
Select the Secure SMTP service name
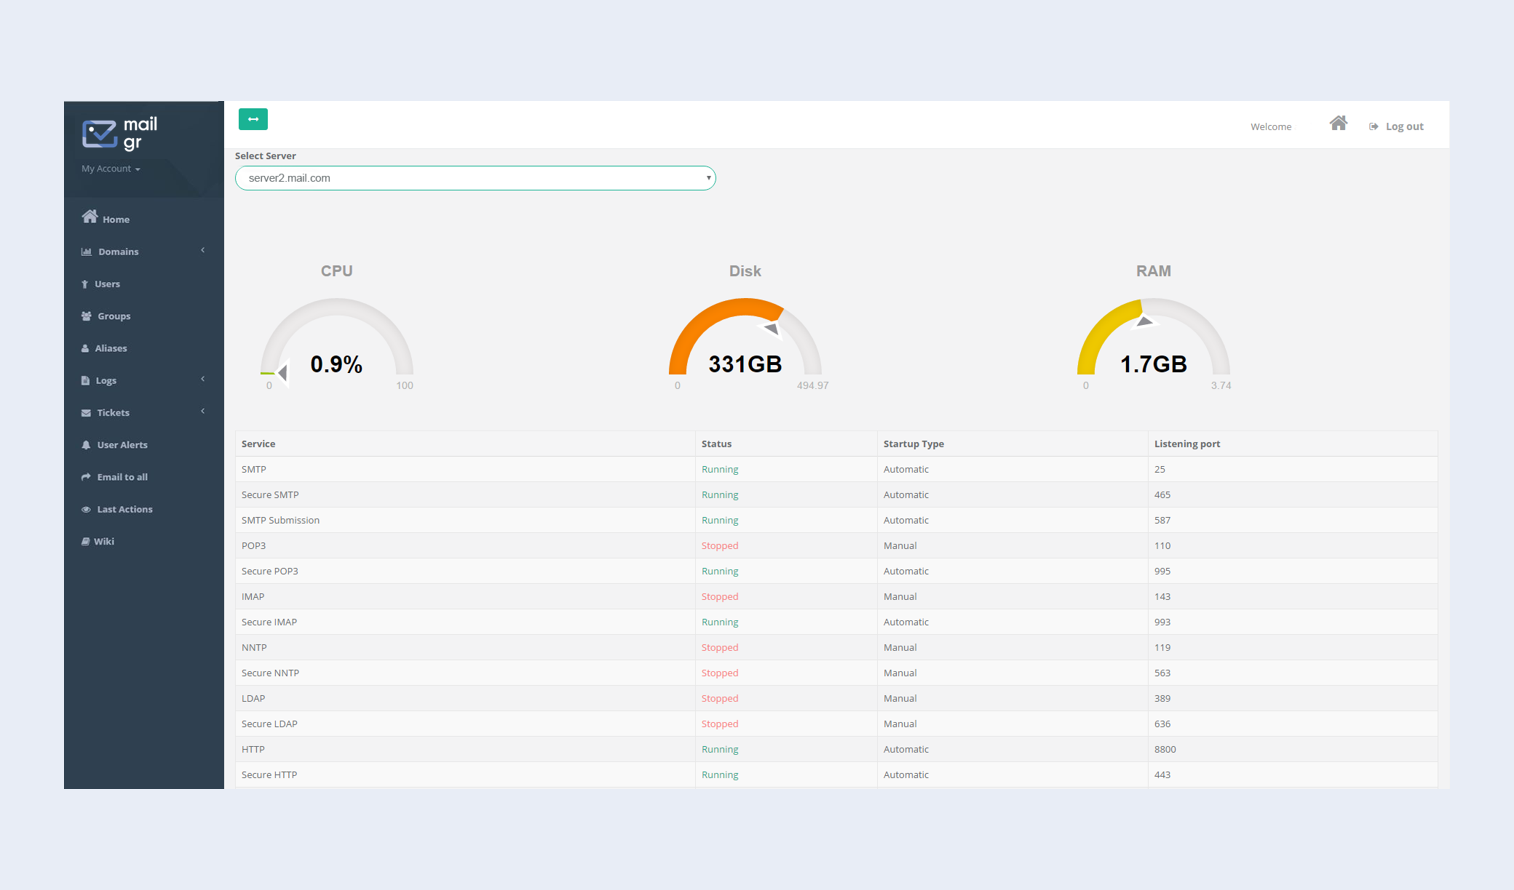click(270, 495)
